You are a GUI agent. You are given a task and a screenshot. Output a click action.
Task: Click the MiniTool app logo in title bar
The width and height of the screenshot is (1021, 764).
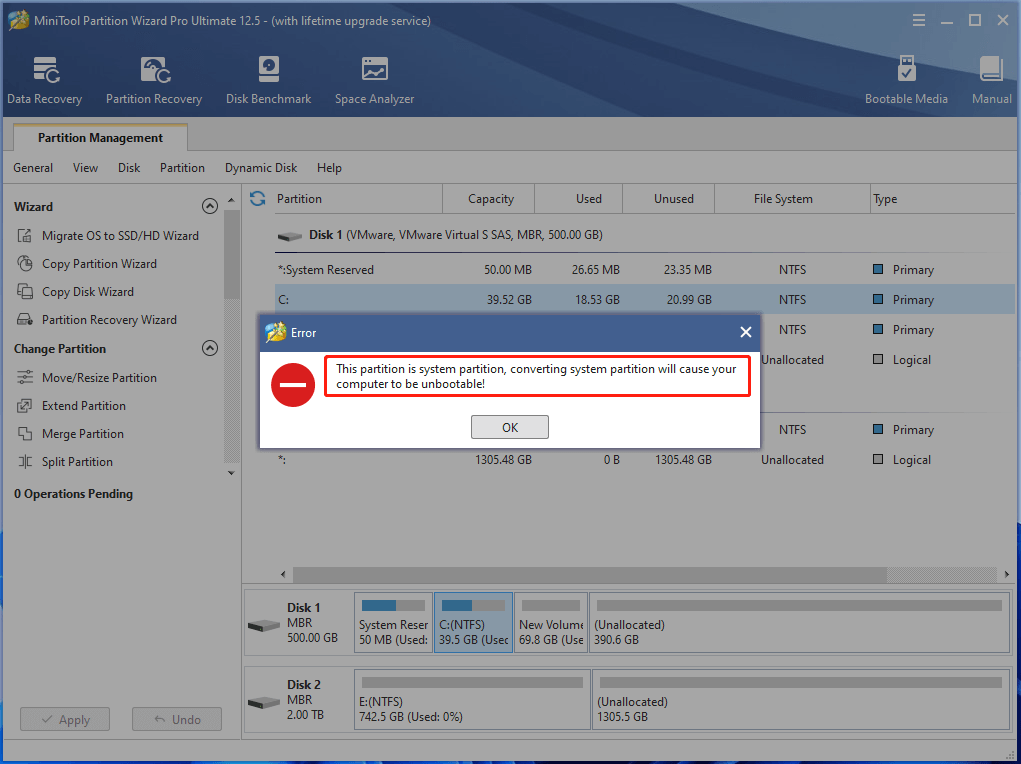pos(18,21)
